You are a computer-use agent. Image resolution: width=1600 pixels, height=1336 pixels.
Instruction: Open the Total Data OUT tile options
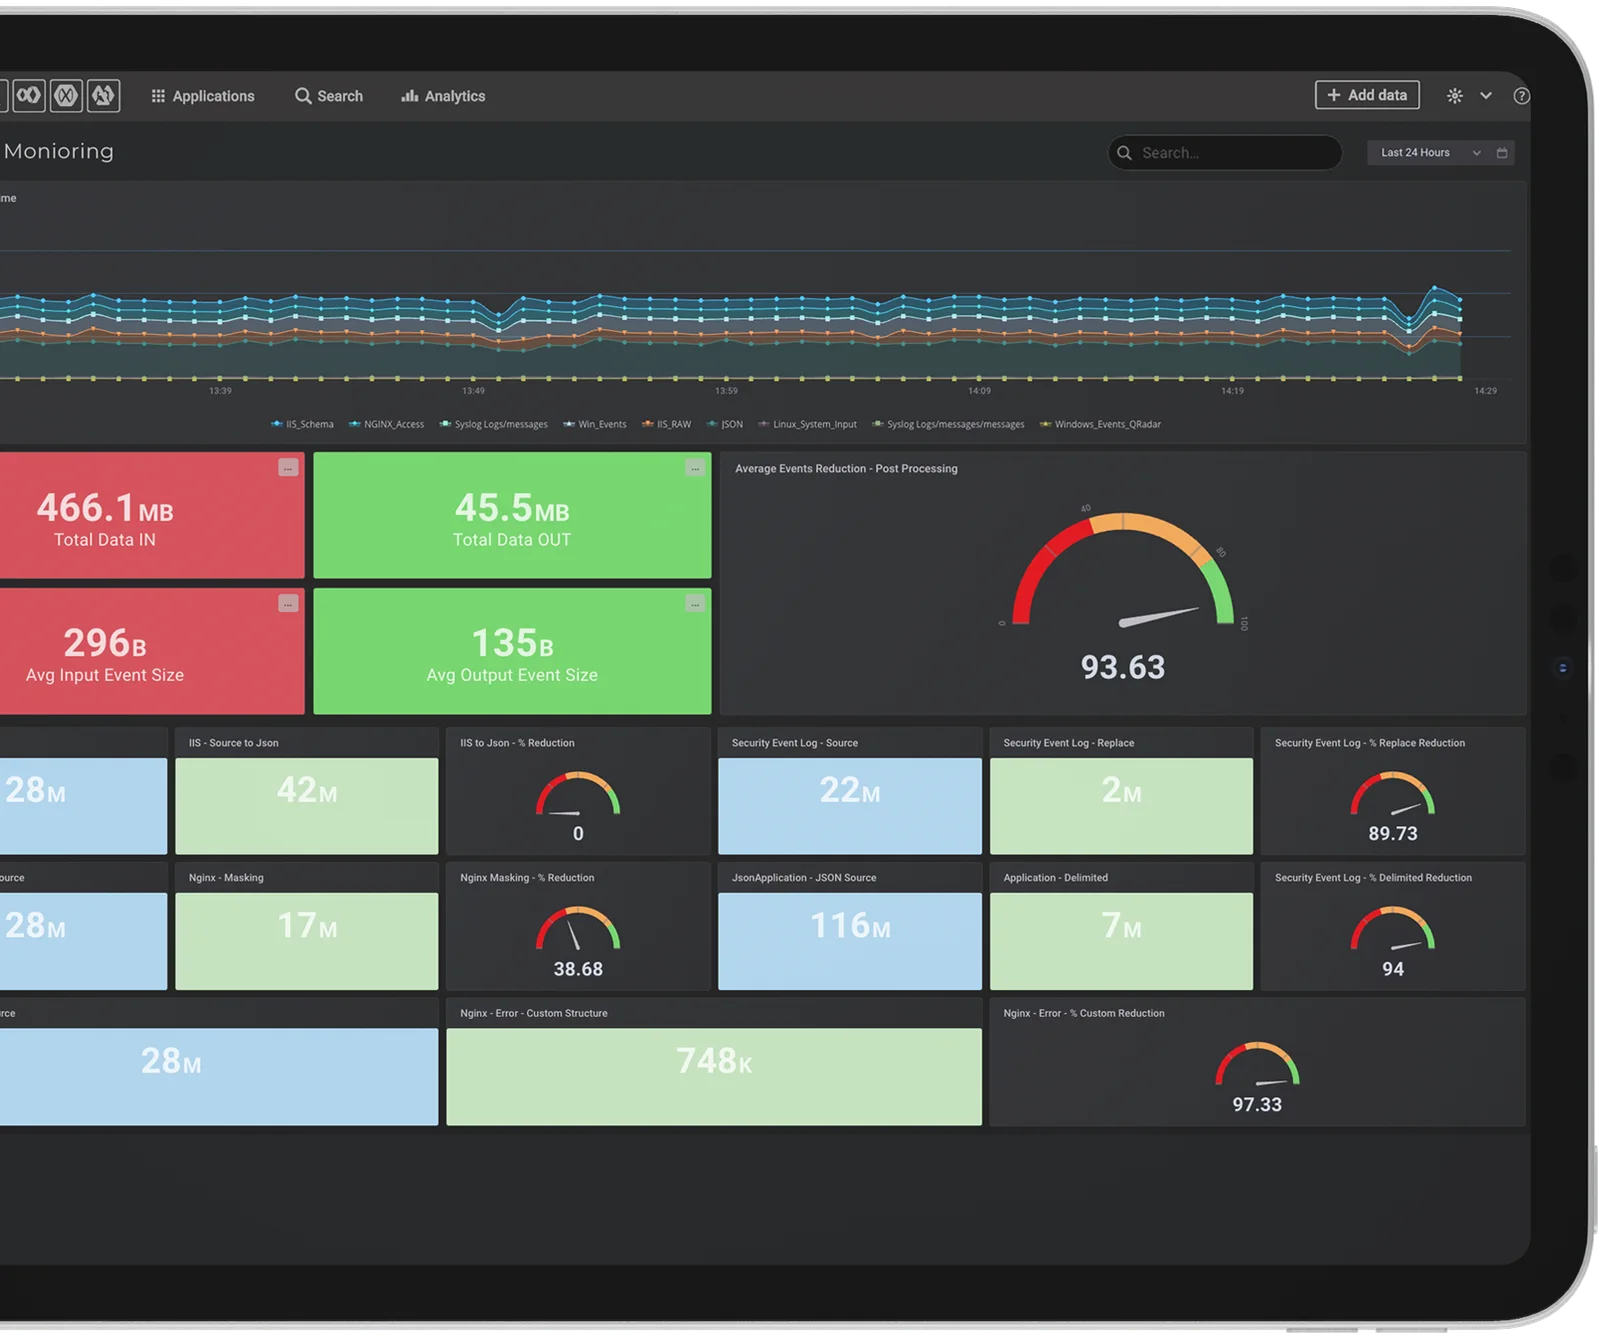[695, 468]
